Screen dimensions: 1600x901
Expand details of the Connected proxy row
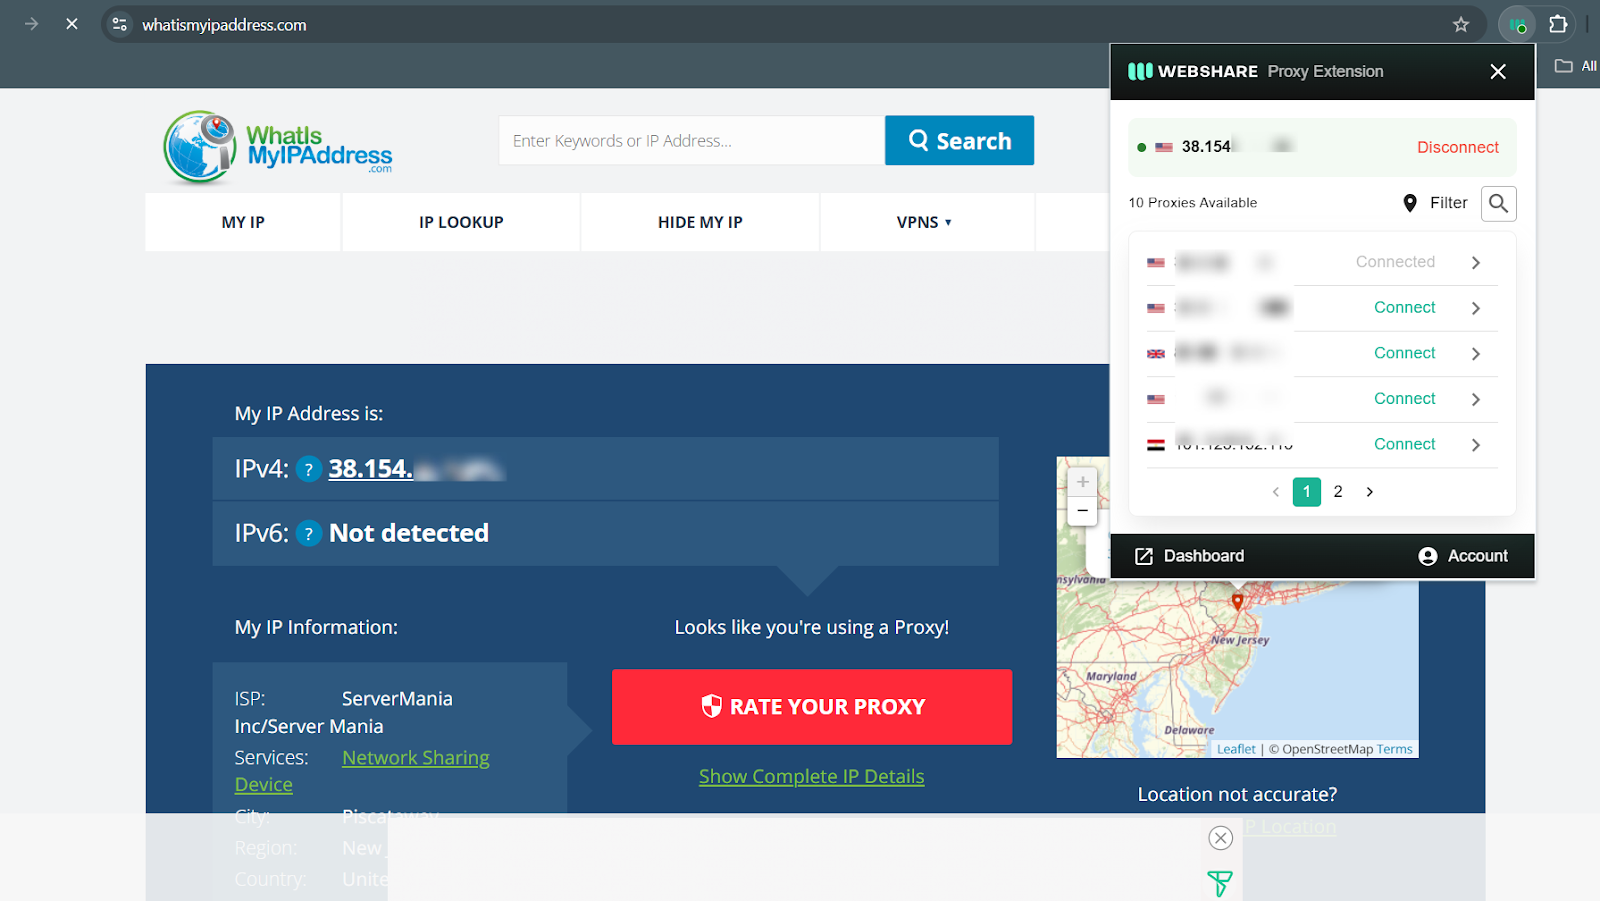1476,262
